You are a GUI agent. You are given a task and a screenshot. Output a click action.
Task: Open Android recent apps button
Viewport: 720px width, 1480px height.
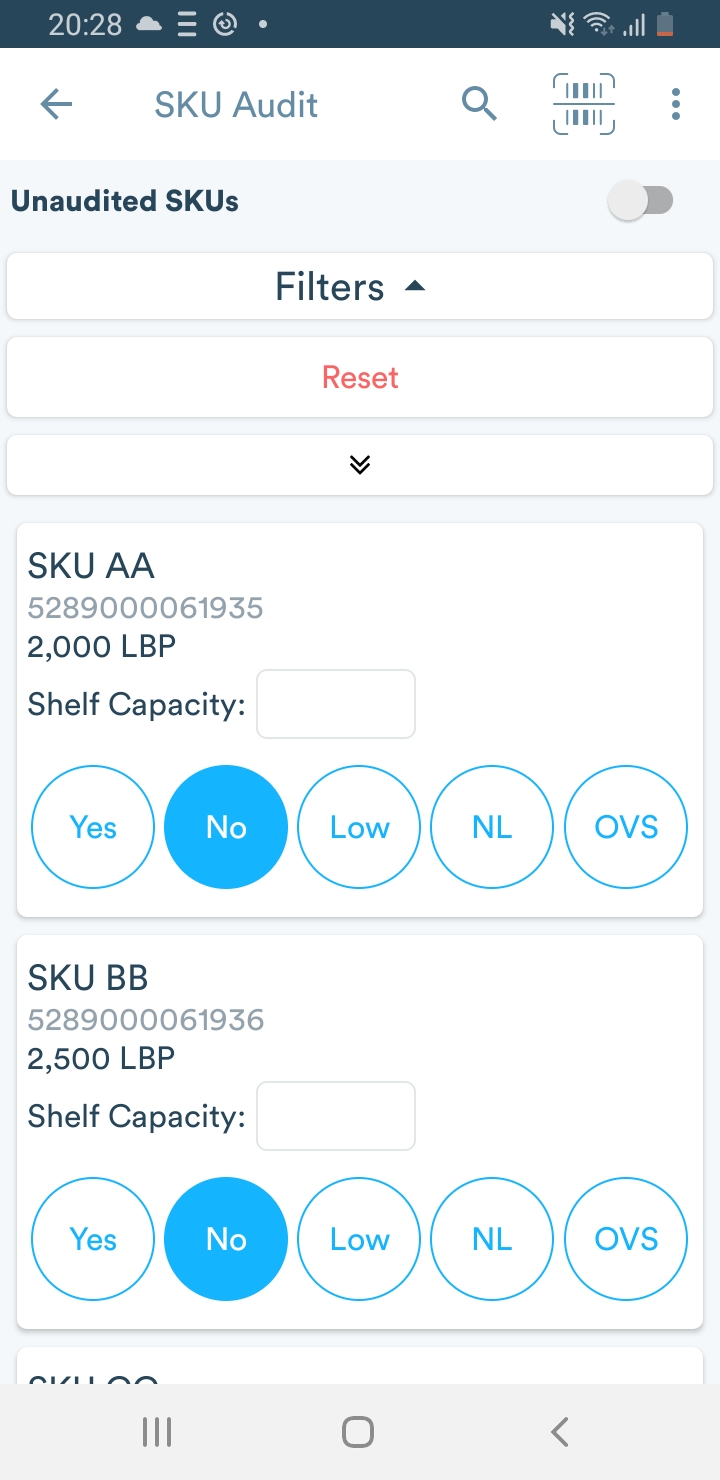point(157,1432)
